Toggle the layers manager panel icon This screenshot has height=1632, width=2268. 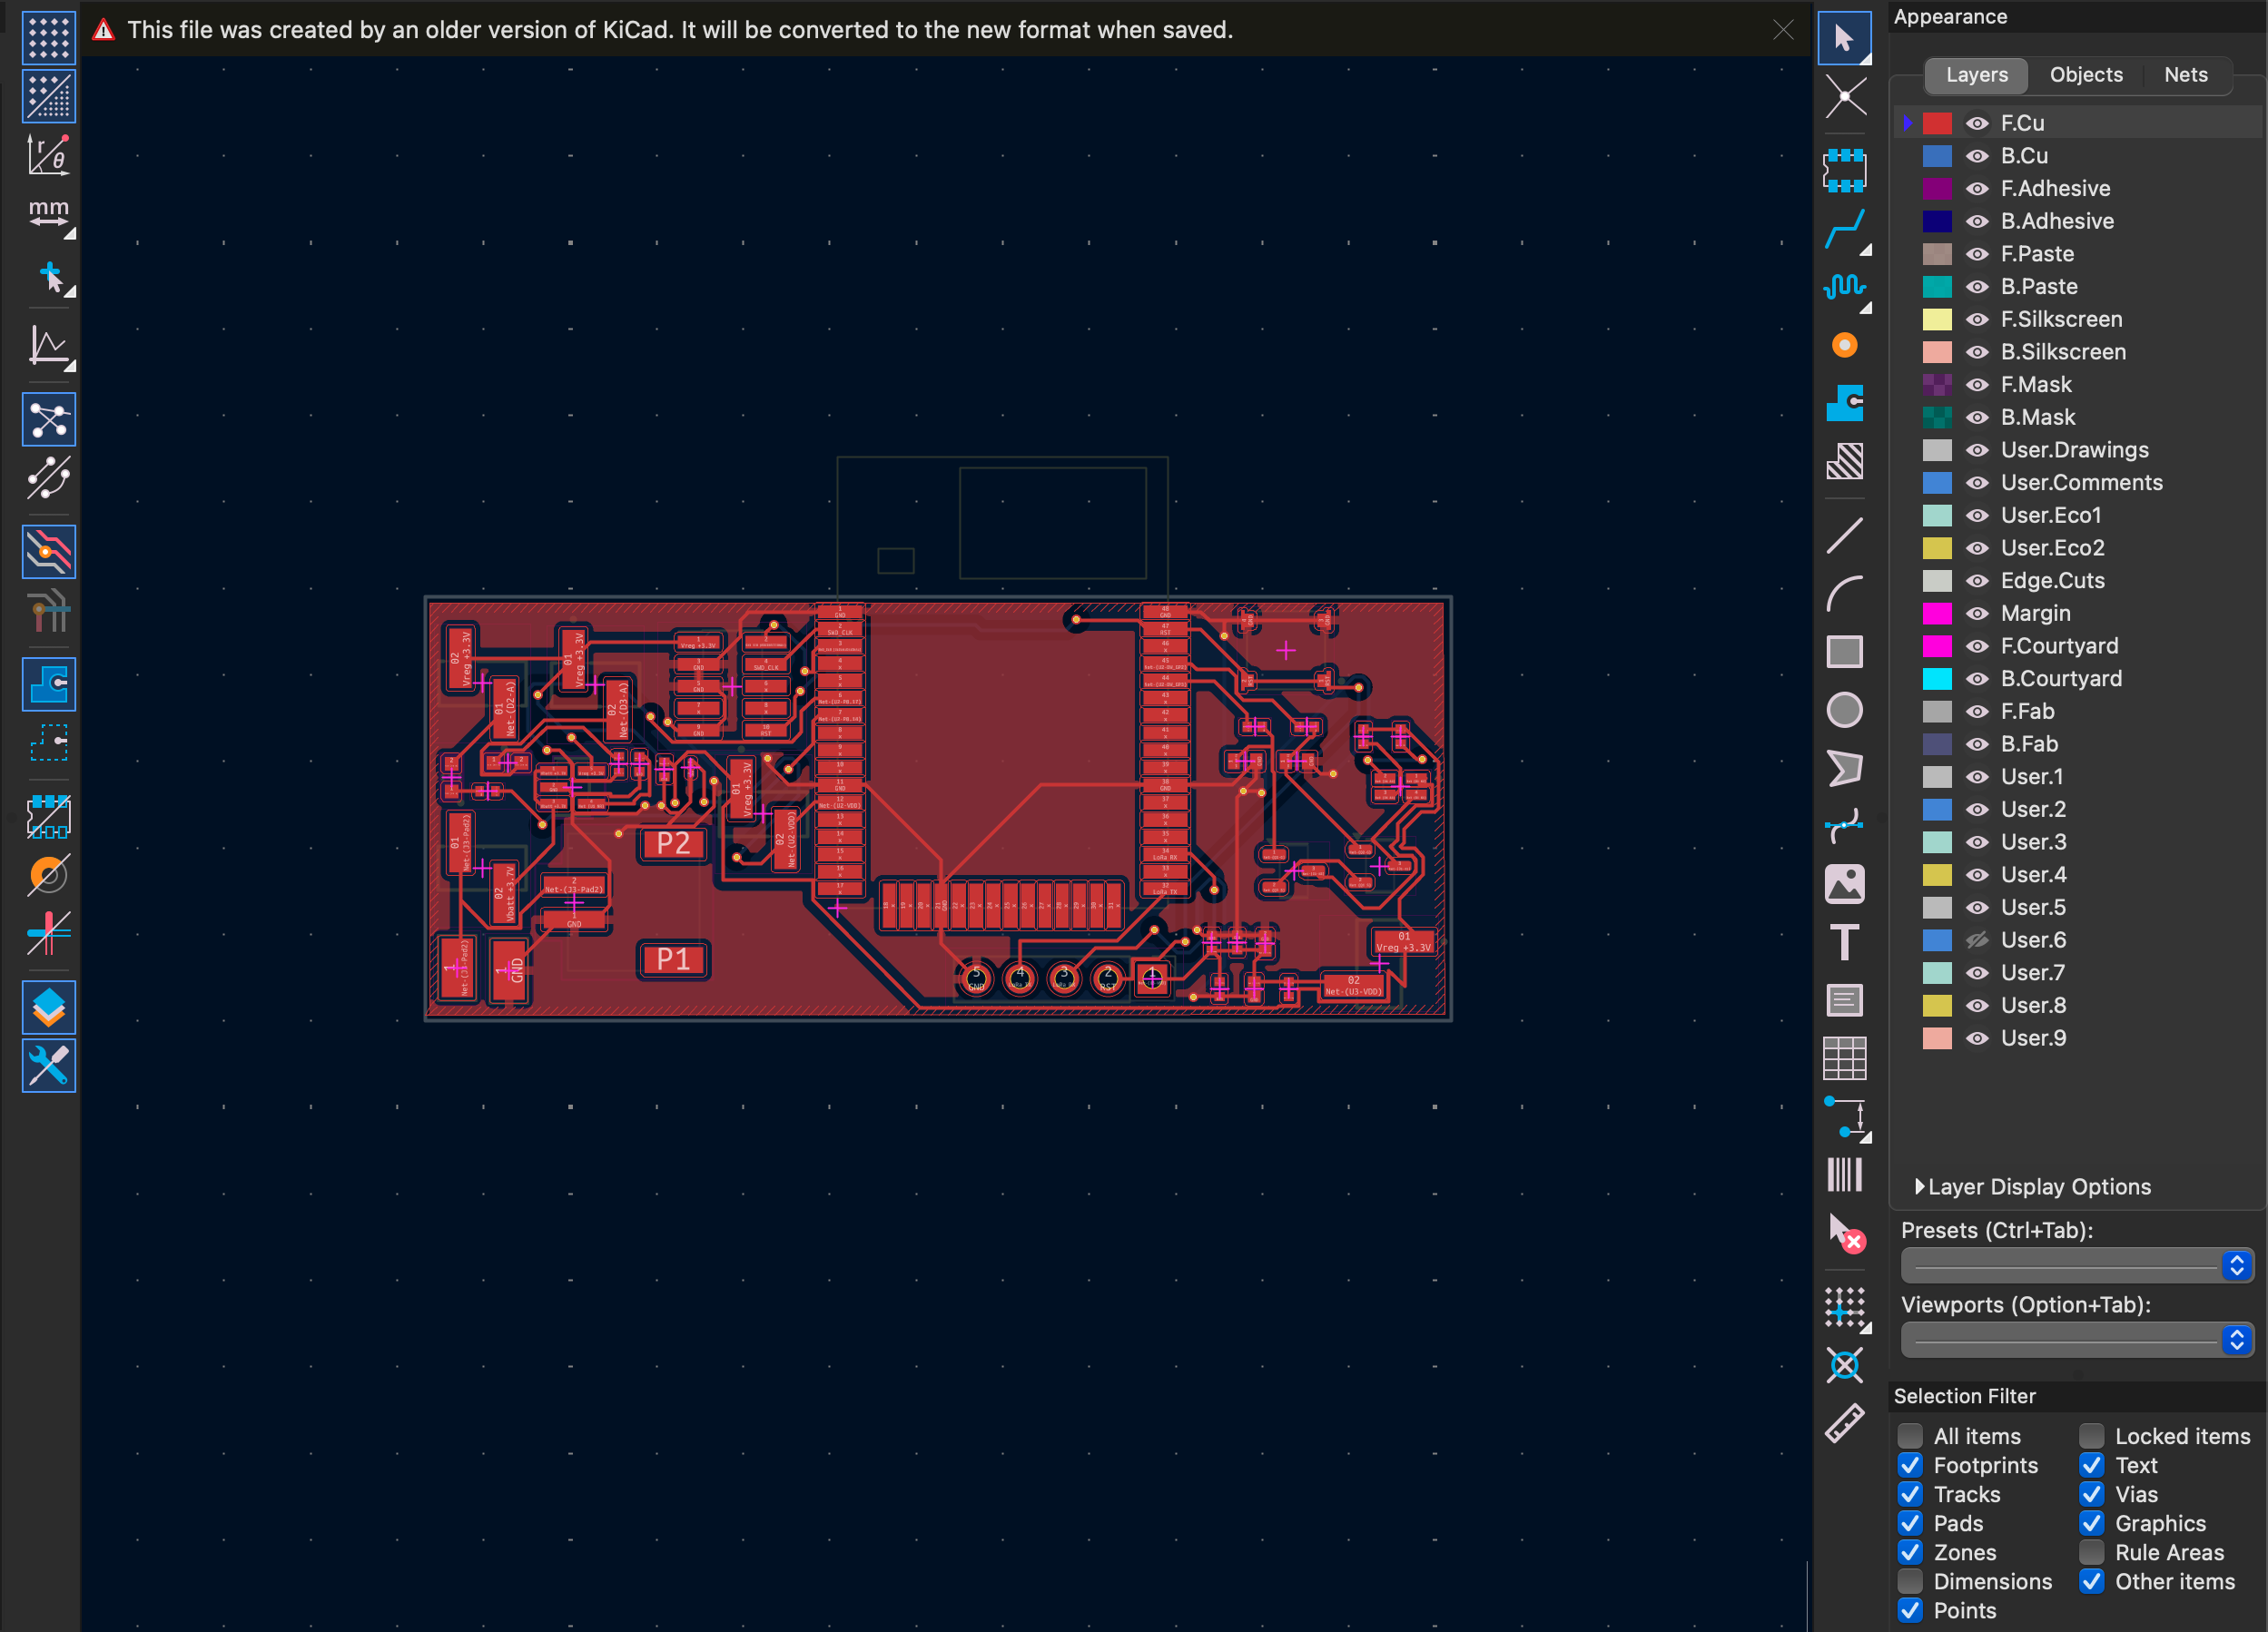tap(48, 1008)
